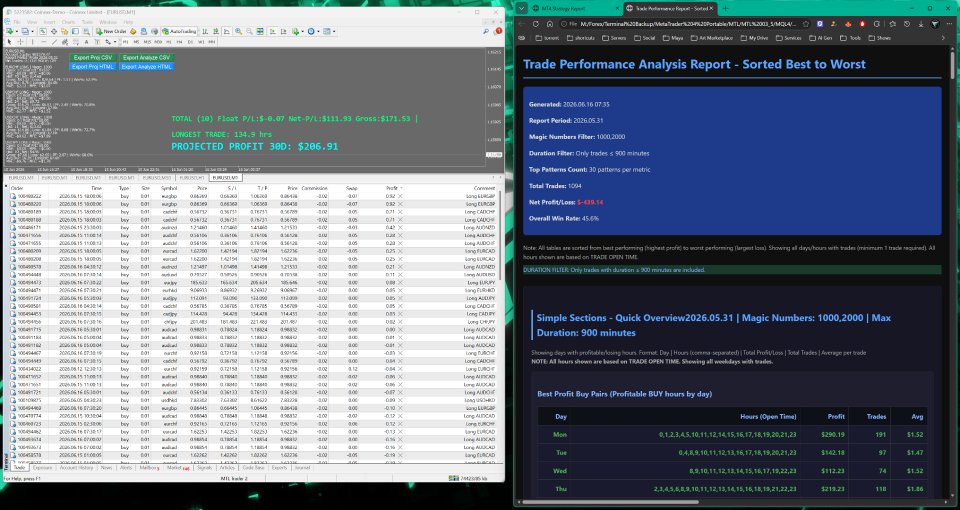Click the browser reload icon

[536, 24]
